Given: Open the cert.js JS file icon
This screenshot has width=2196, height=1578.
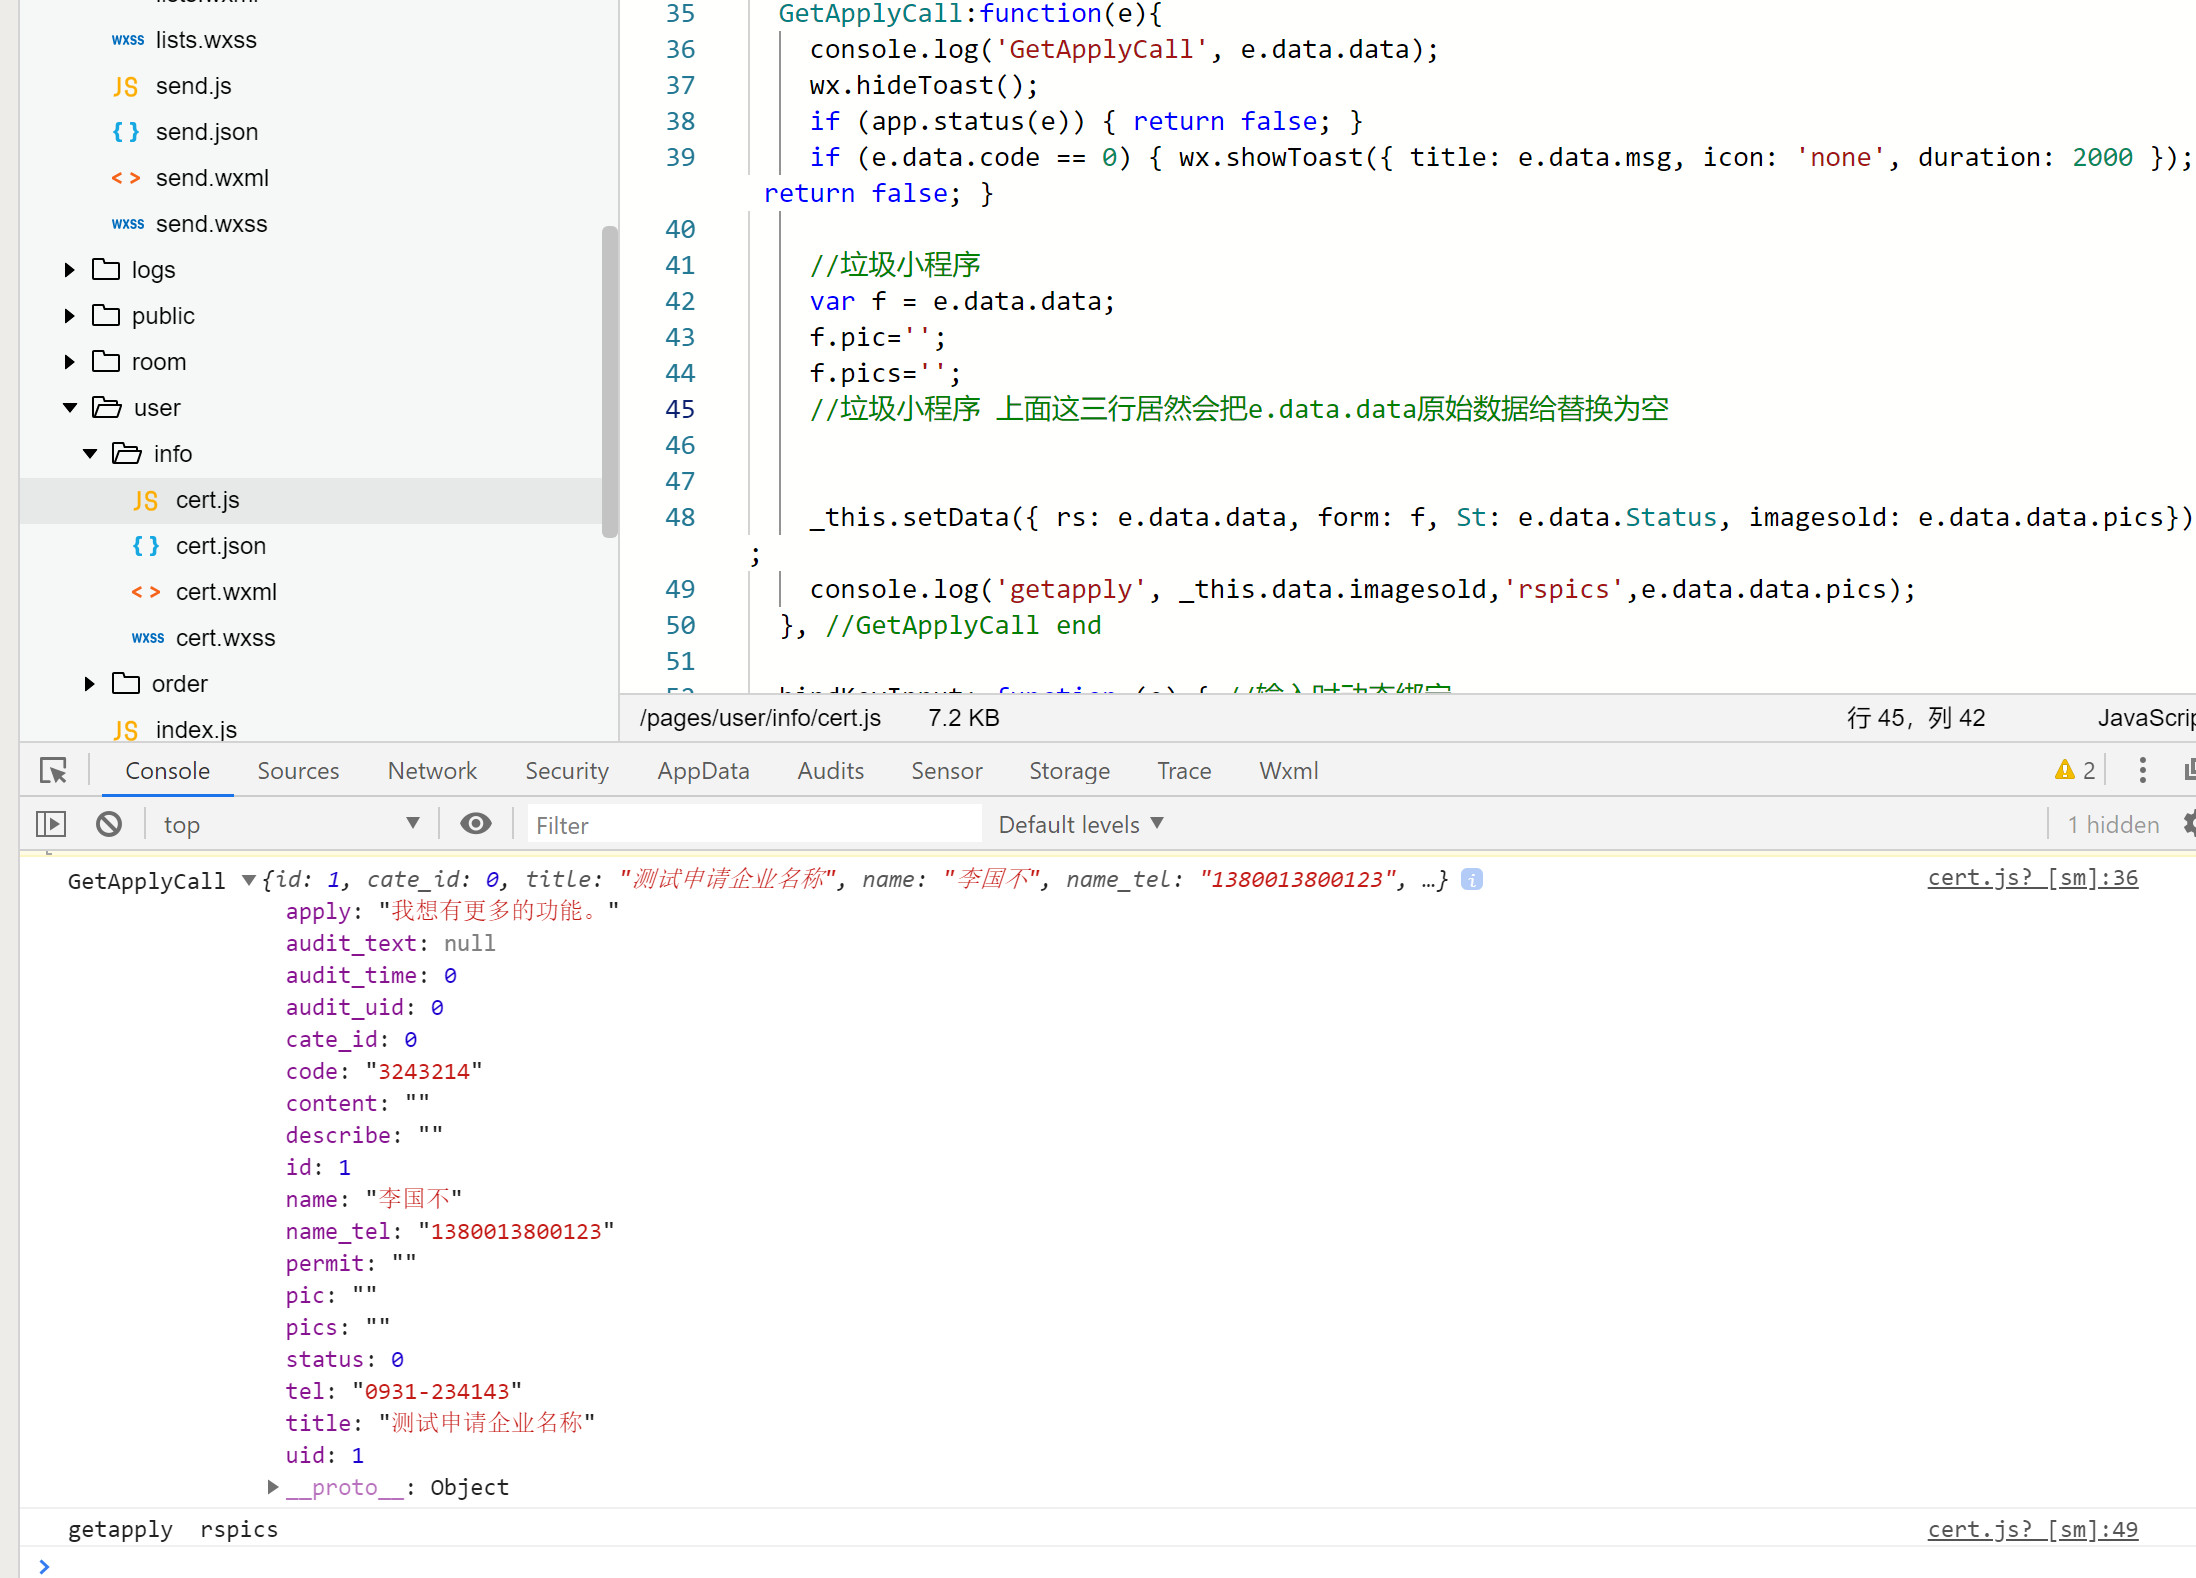Looking at the screenshot, I should (146, 500).
